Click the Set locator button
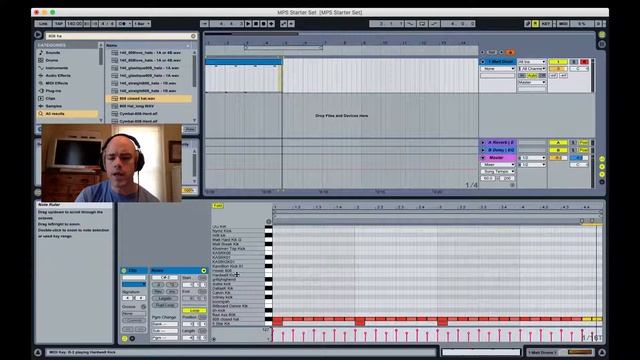Image resolution: width=640 pixels, height=360 pixels. [x=492, y=52]
